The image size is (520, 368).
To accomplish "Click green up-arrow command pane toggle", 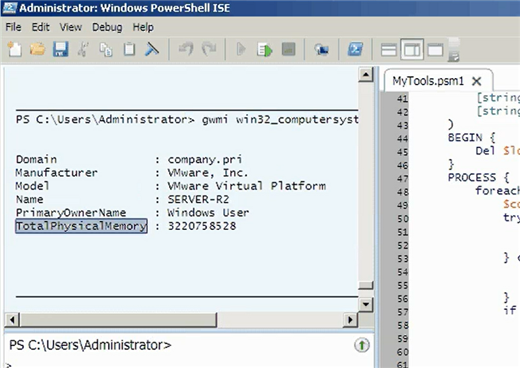I will coord(362,345).
